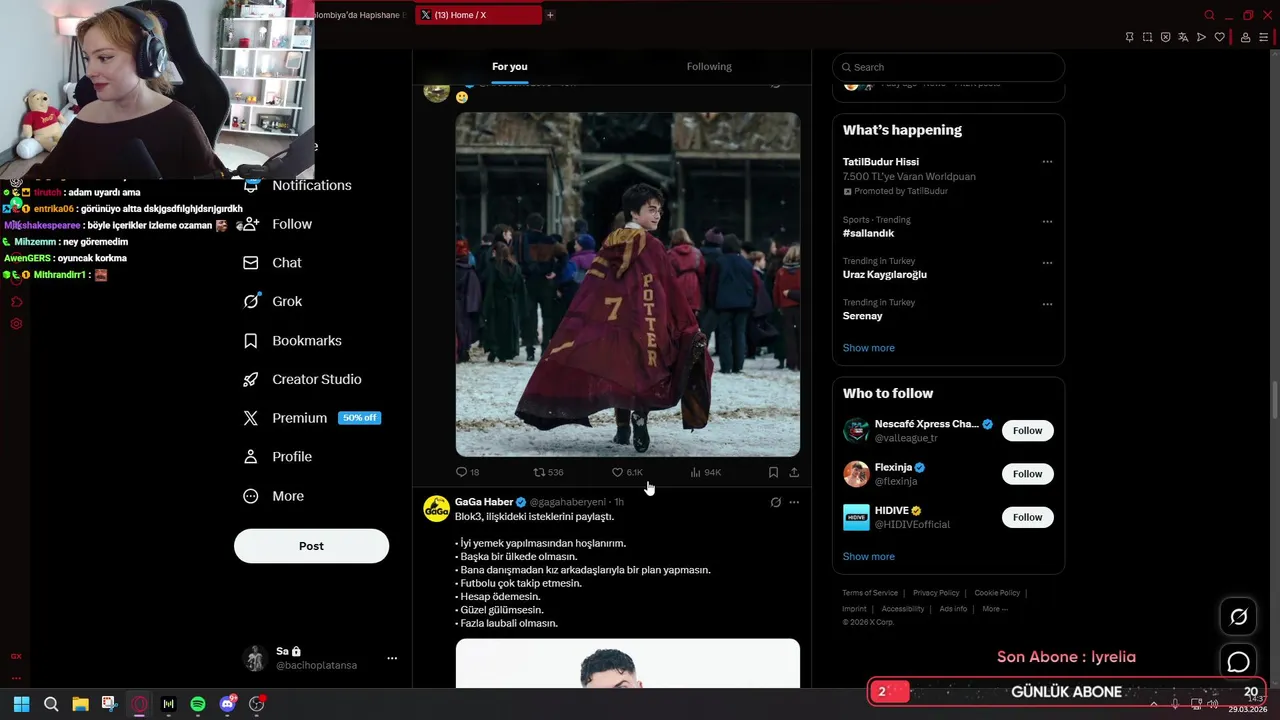
Task: Open Premium in the sidebar
Action: 299,418
